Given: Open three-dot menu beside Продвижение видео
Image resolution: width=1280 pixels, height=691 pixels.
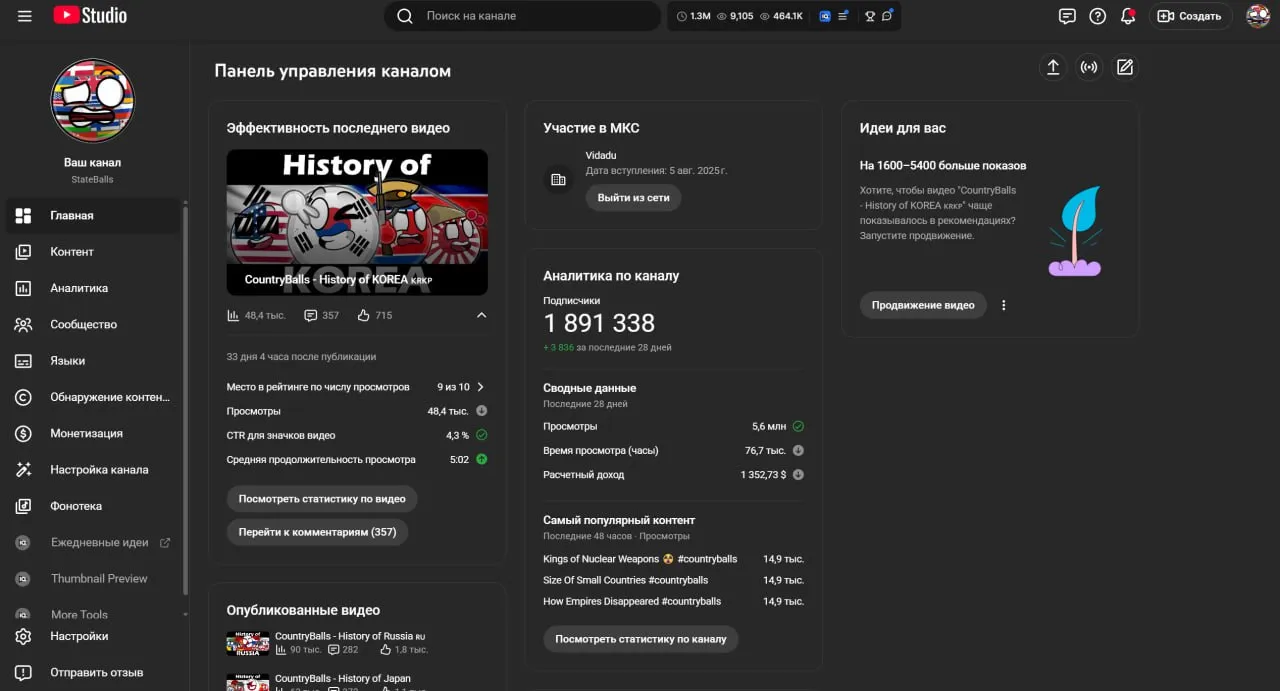Looking at the screenshot, I should click(1004, 305).
